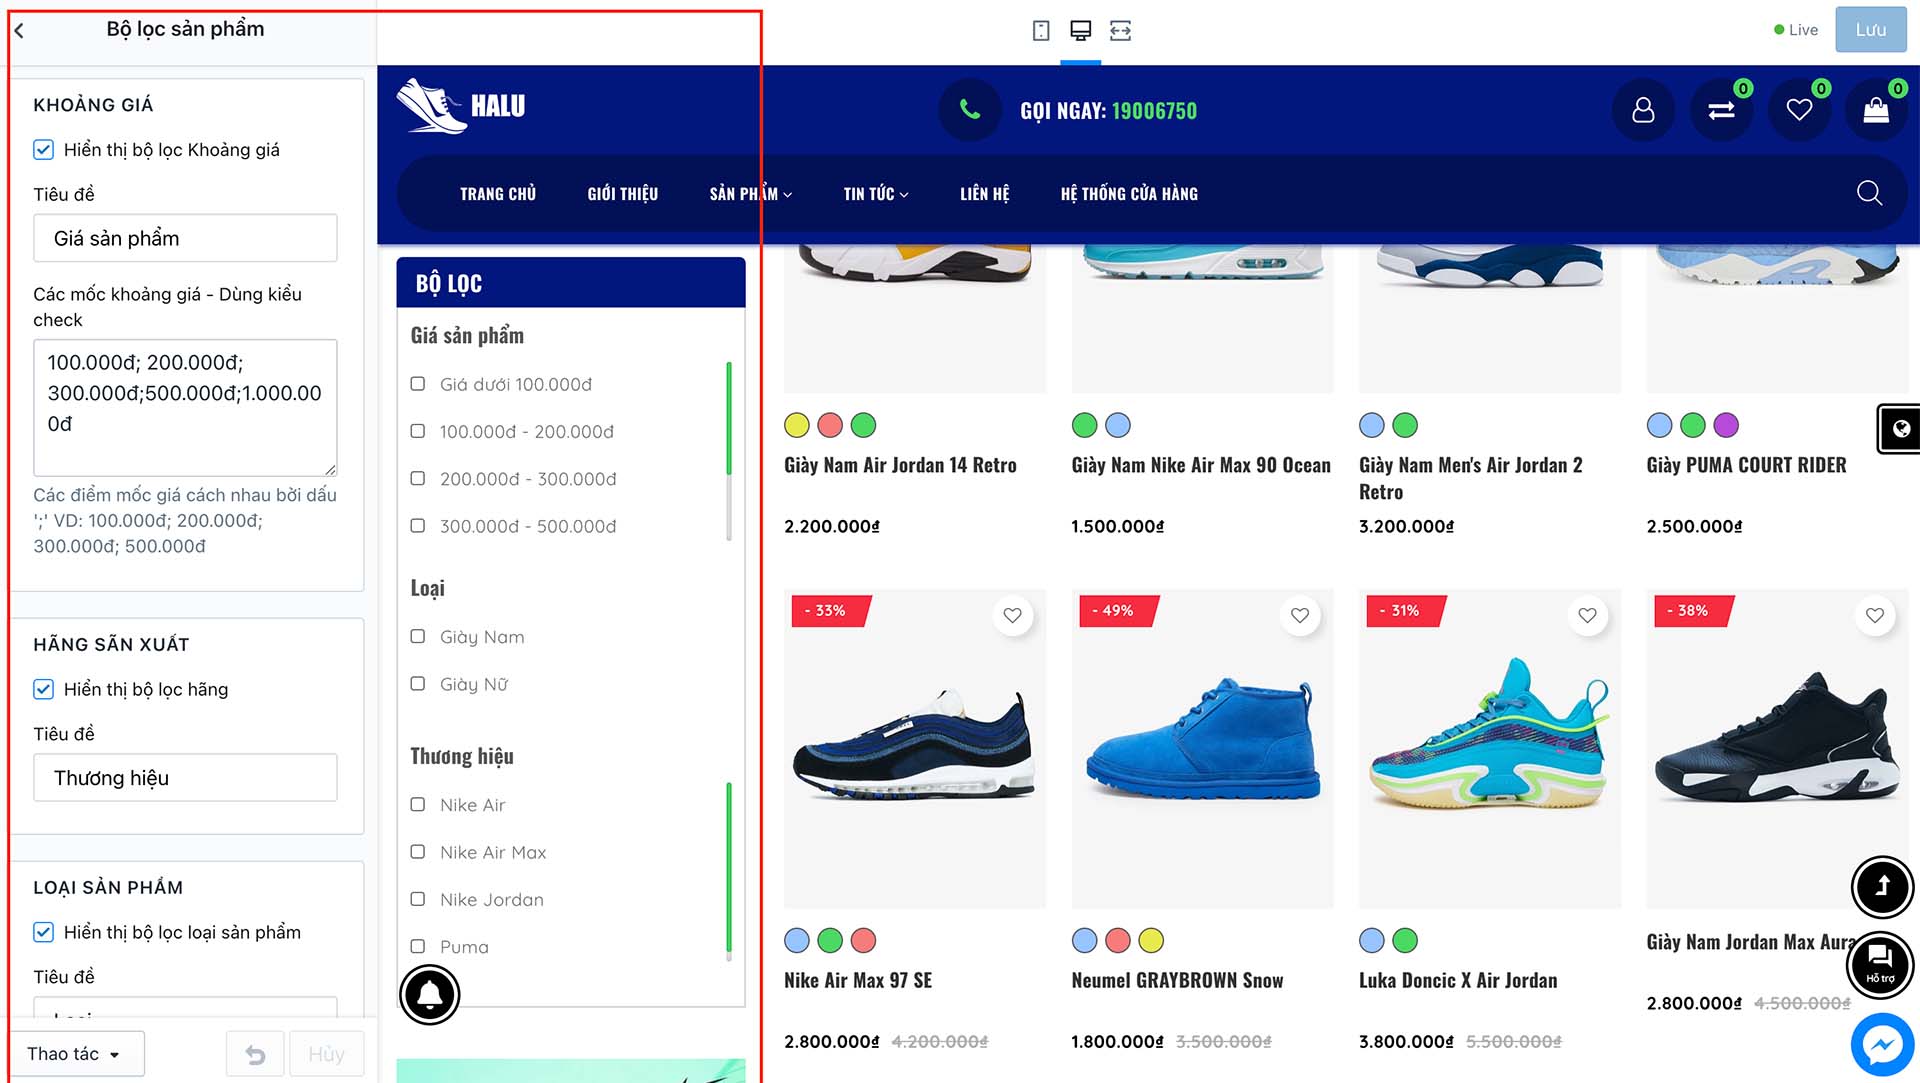Open Giày Nam Air Jordan 14 Retro link

click(900, 465)
